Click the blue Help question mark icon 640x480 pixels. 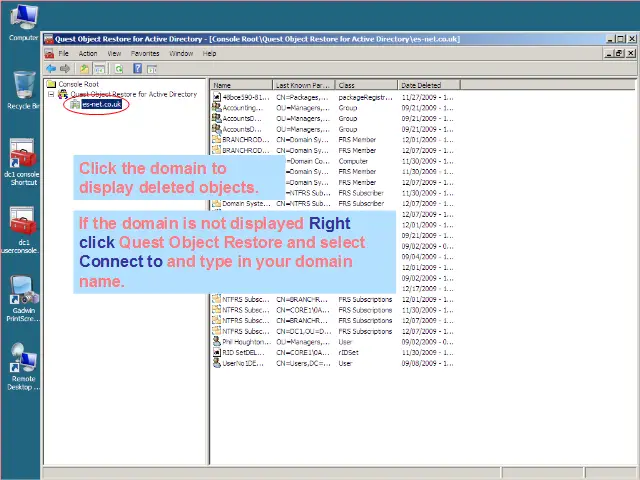pos(138,69)
